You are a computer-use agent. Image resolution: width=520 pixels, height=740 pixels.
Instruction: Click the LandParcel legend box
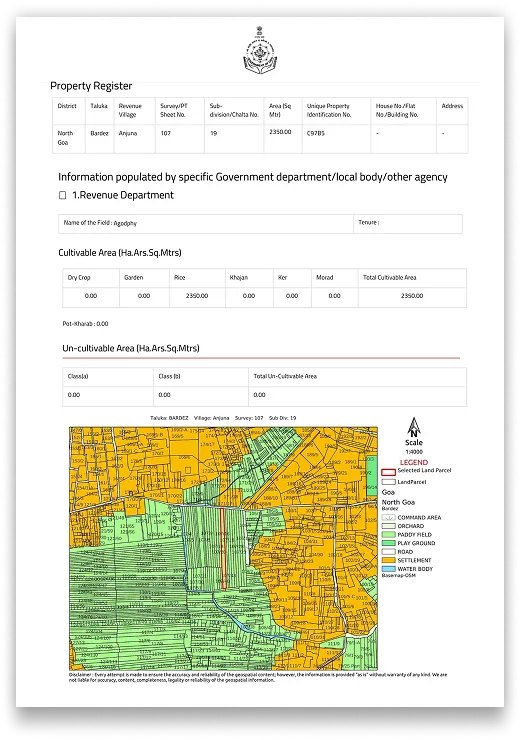point(388,482)
